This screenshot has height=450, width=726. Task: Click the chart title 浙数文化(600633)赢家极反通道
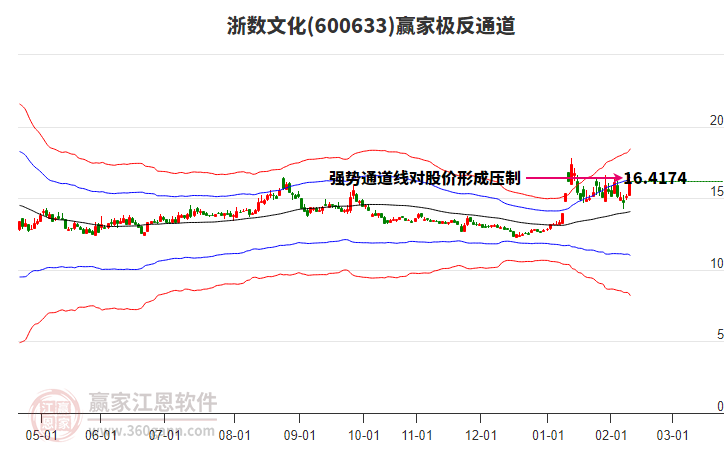coord(371,25)
